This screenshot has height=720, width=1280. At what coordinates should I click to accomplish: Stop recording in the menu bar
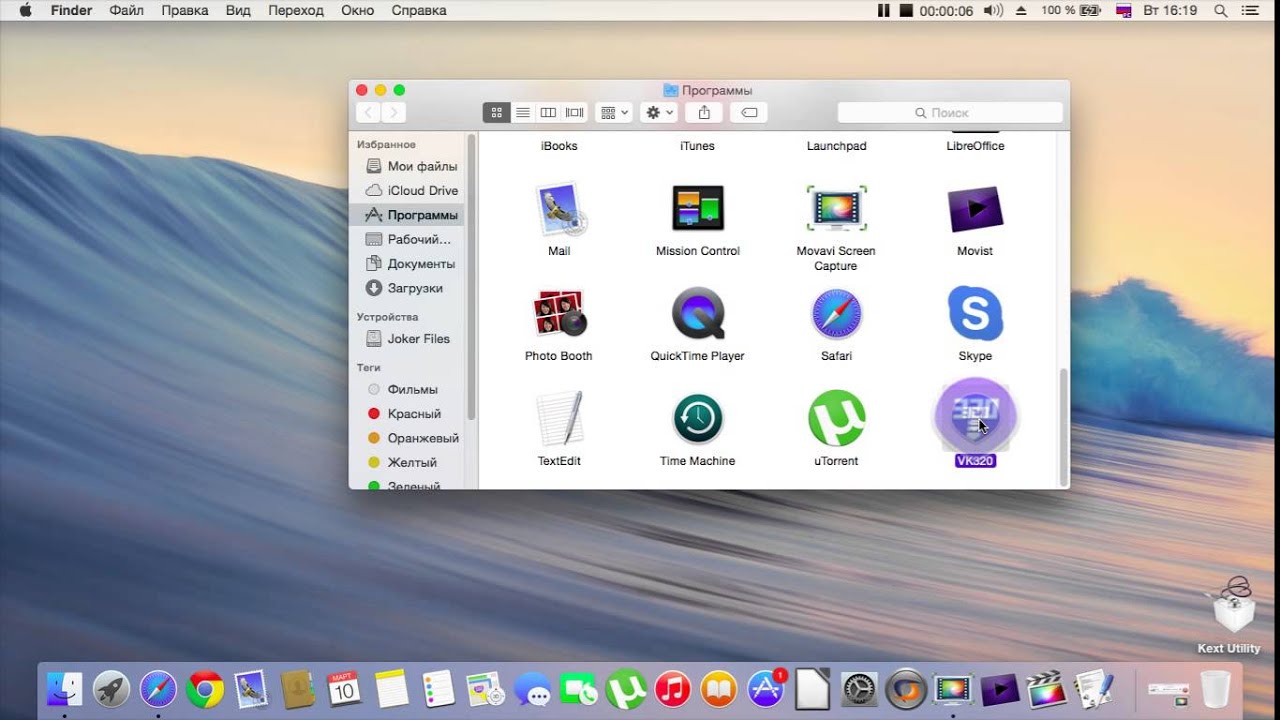click(906, 11)
